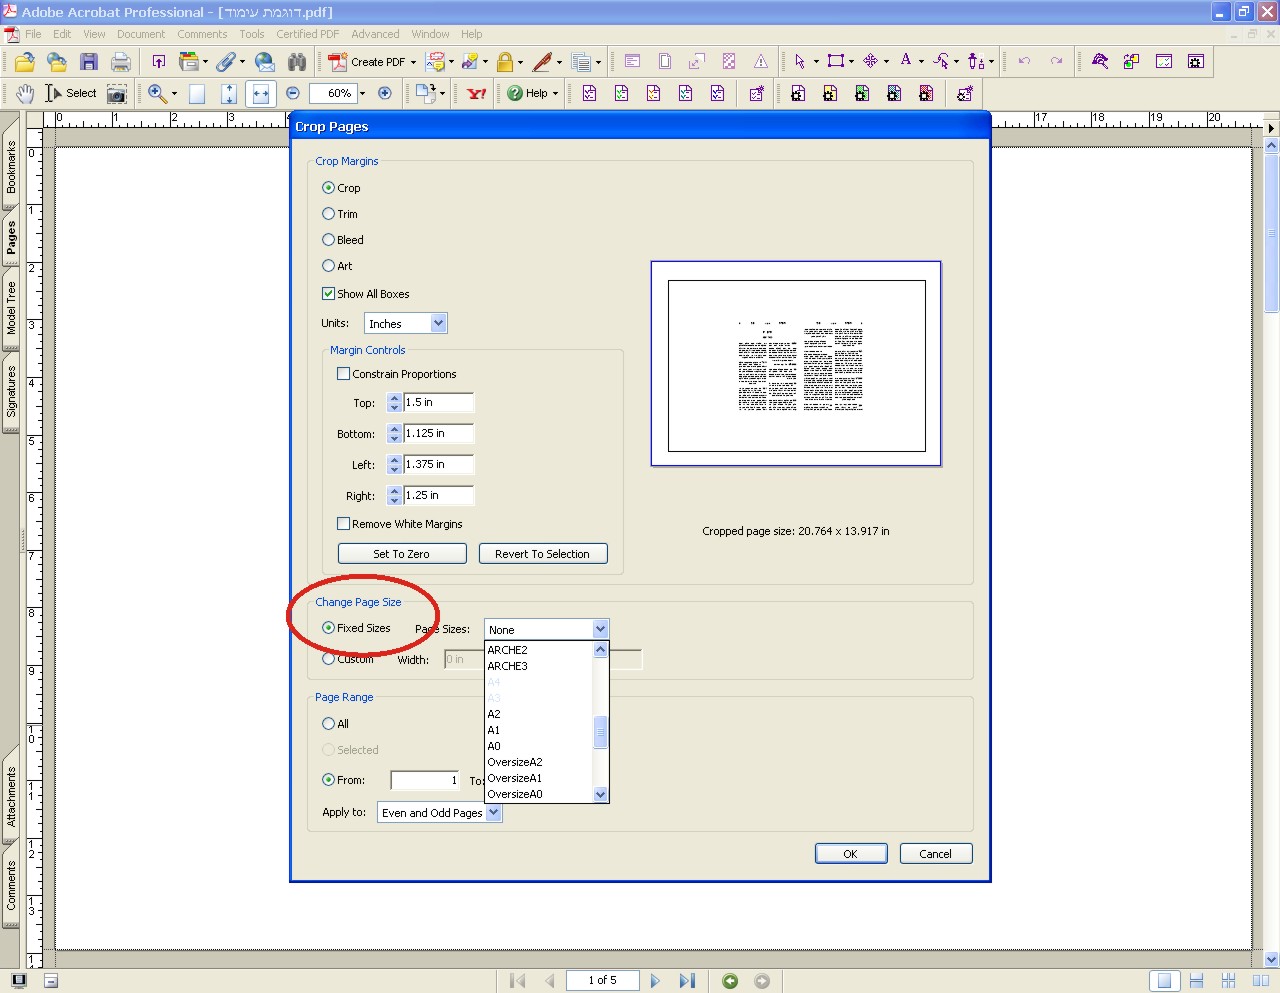Screen dimensions: 1280x993
Task: Expand the Apply to Even and Odd Pages dropdown
Action: point(494,813)
